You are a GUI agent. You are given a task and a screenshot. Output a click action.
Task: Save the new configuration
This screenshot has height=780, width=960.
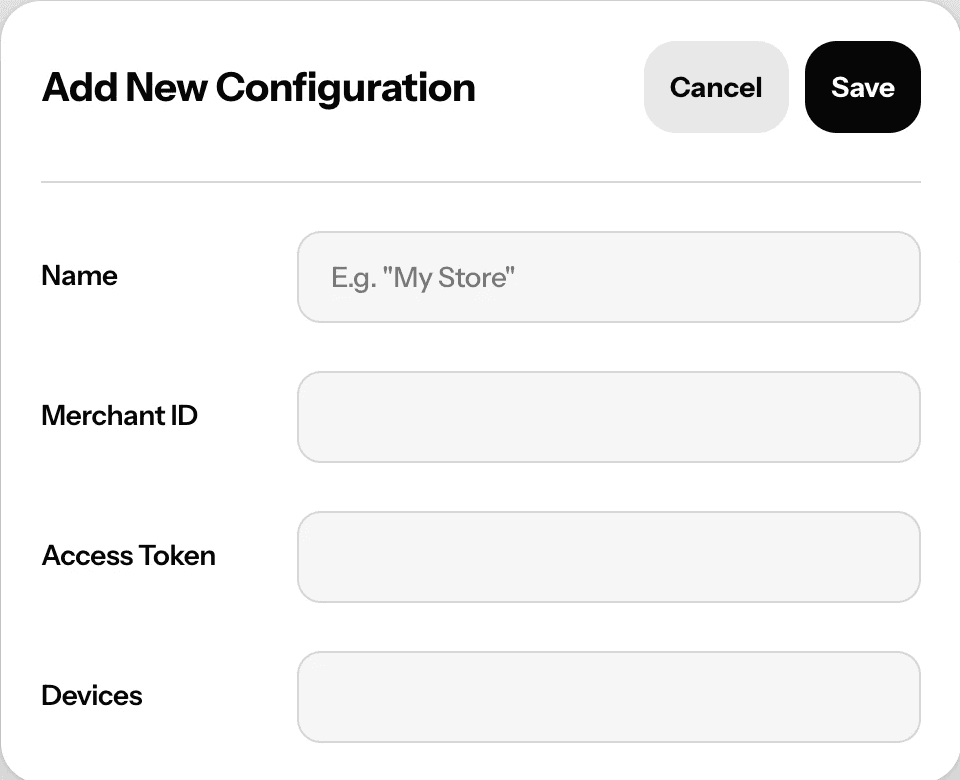862,87
